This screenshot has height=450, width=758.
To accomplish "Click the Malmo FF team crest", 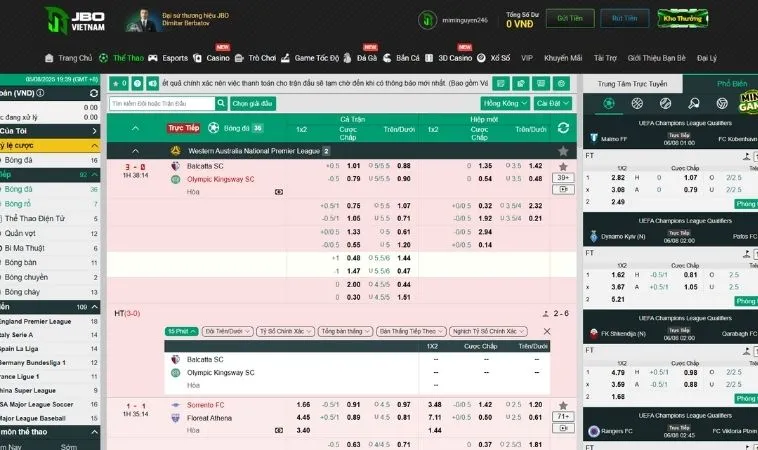I will [x=594, y=138].
